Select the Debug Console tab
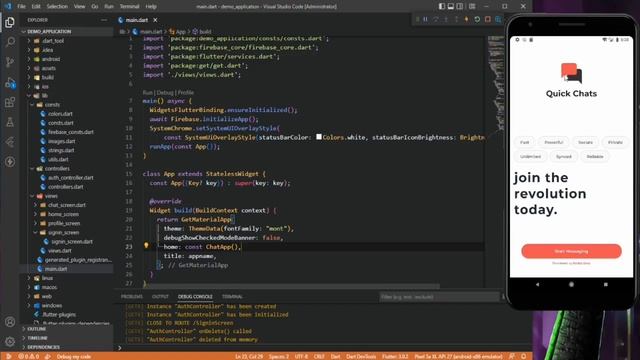Viewport: 640px width, 360px height. 195,296
